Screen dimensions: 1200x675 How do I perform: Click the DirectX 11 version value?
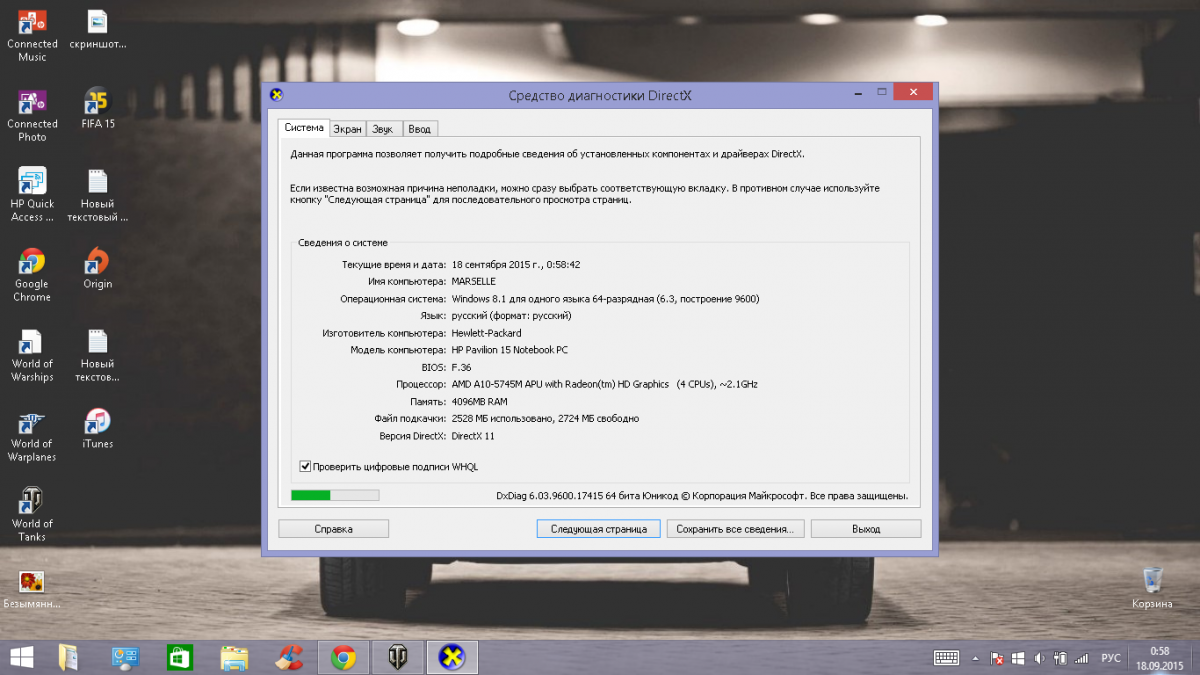click(473, 435)
